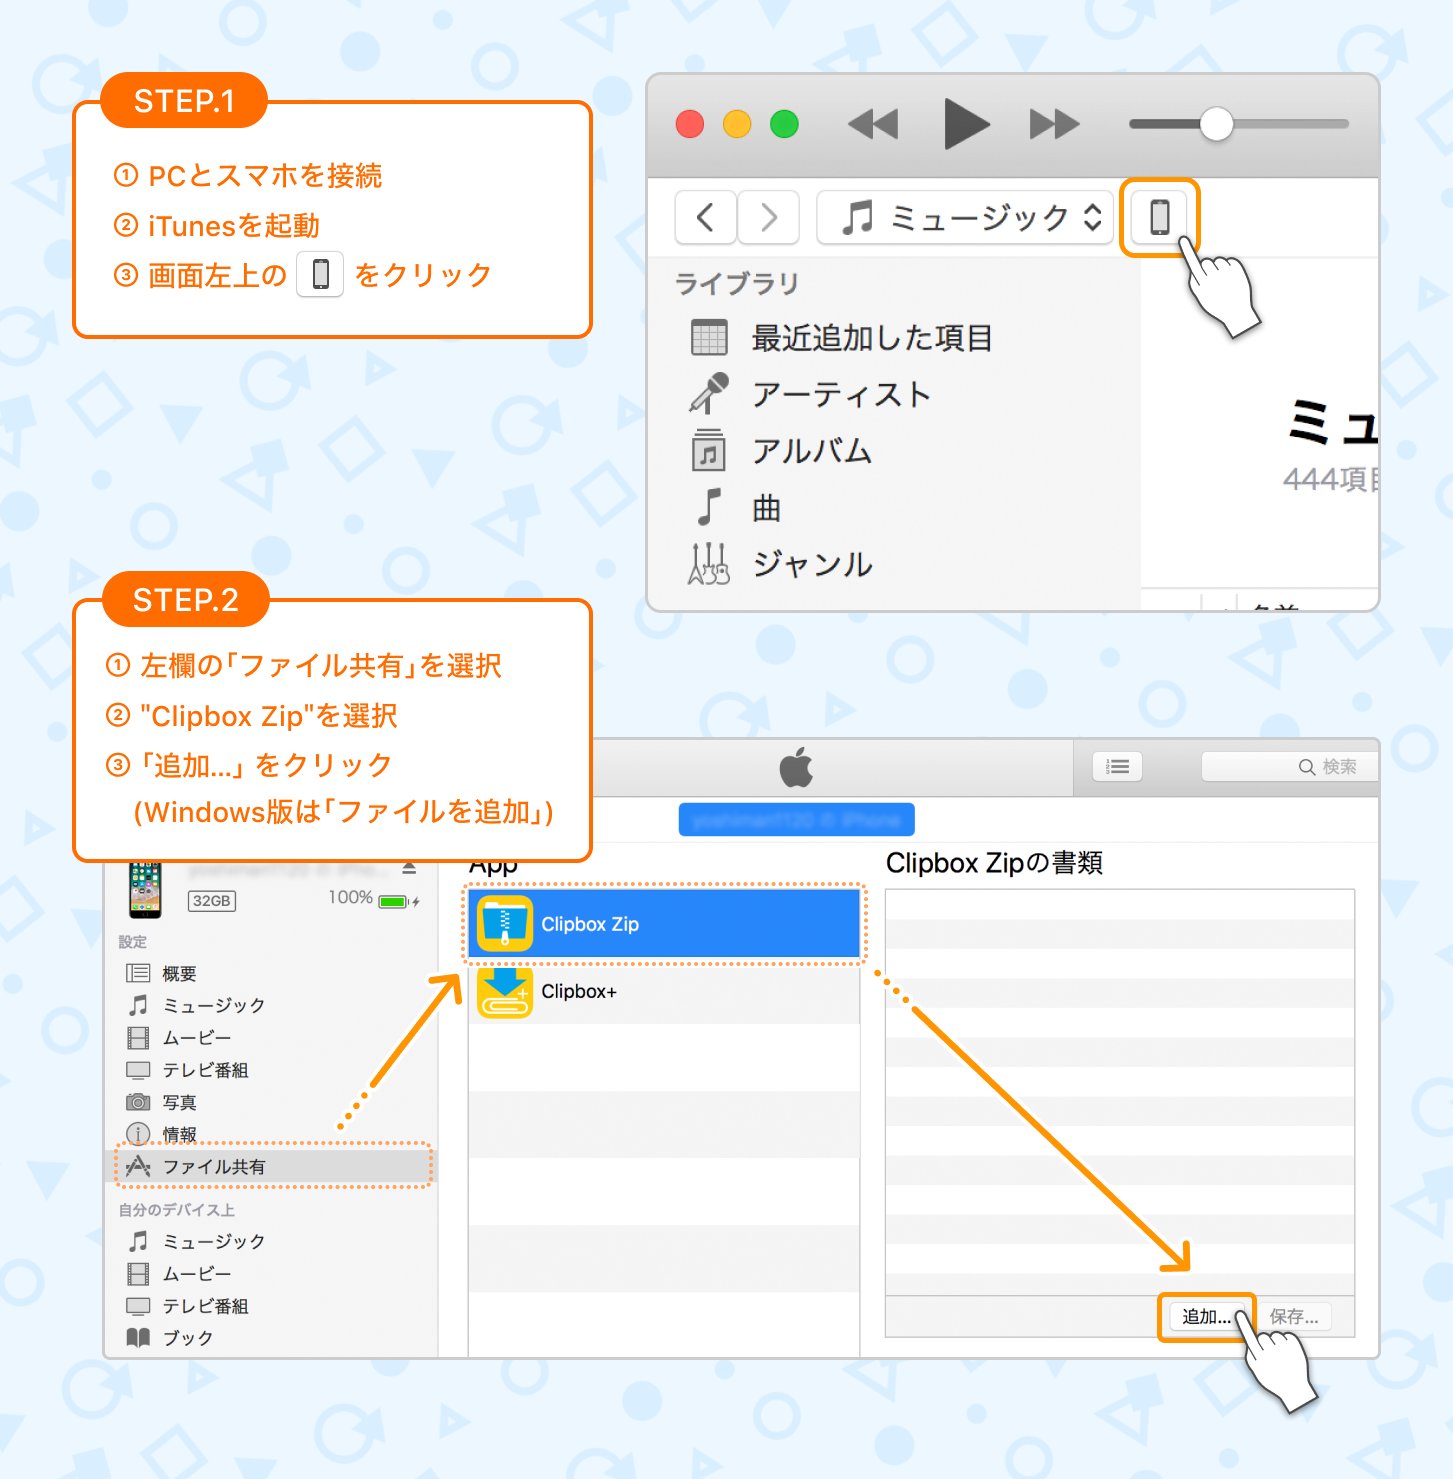The height and width of the screenshot is (1479, 1453).
Task: Click the 追加... button
Action: 1207,1317
